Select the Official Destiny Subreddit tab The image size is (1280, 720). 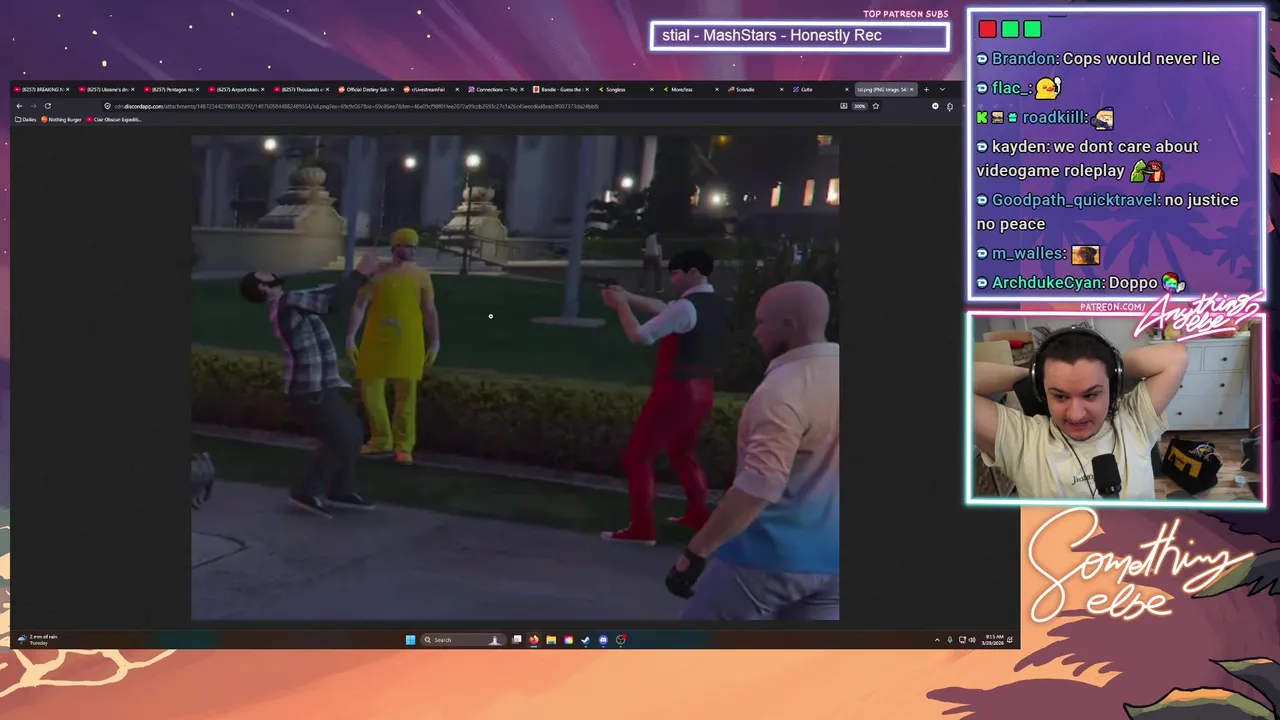point(367,89)
